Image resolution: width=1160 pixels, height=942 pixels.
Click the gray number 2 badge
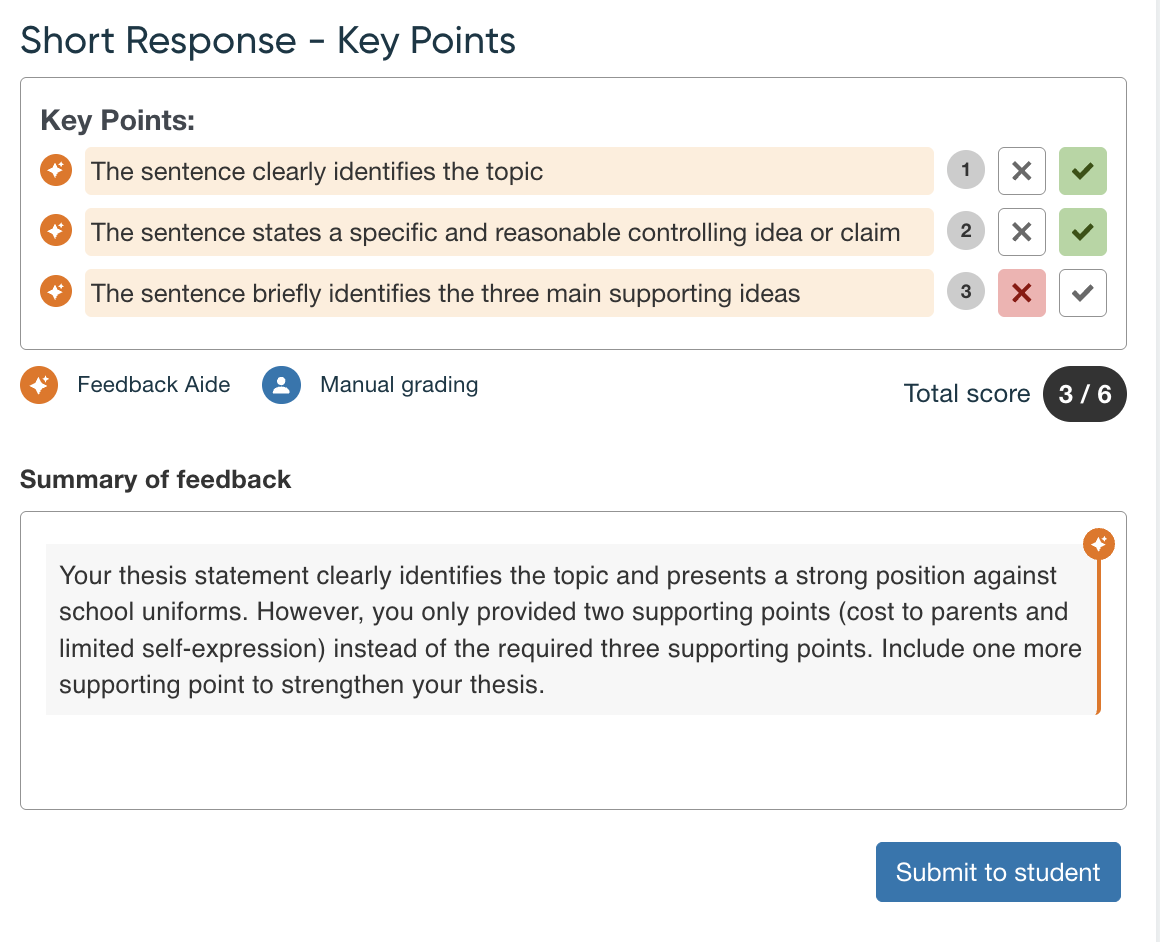click(965, 232)
